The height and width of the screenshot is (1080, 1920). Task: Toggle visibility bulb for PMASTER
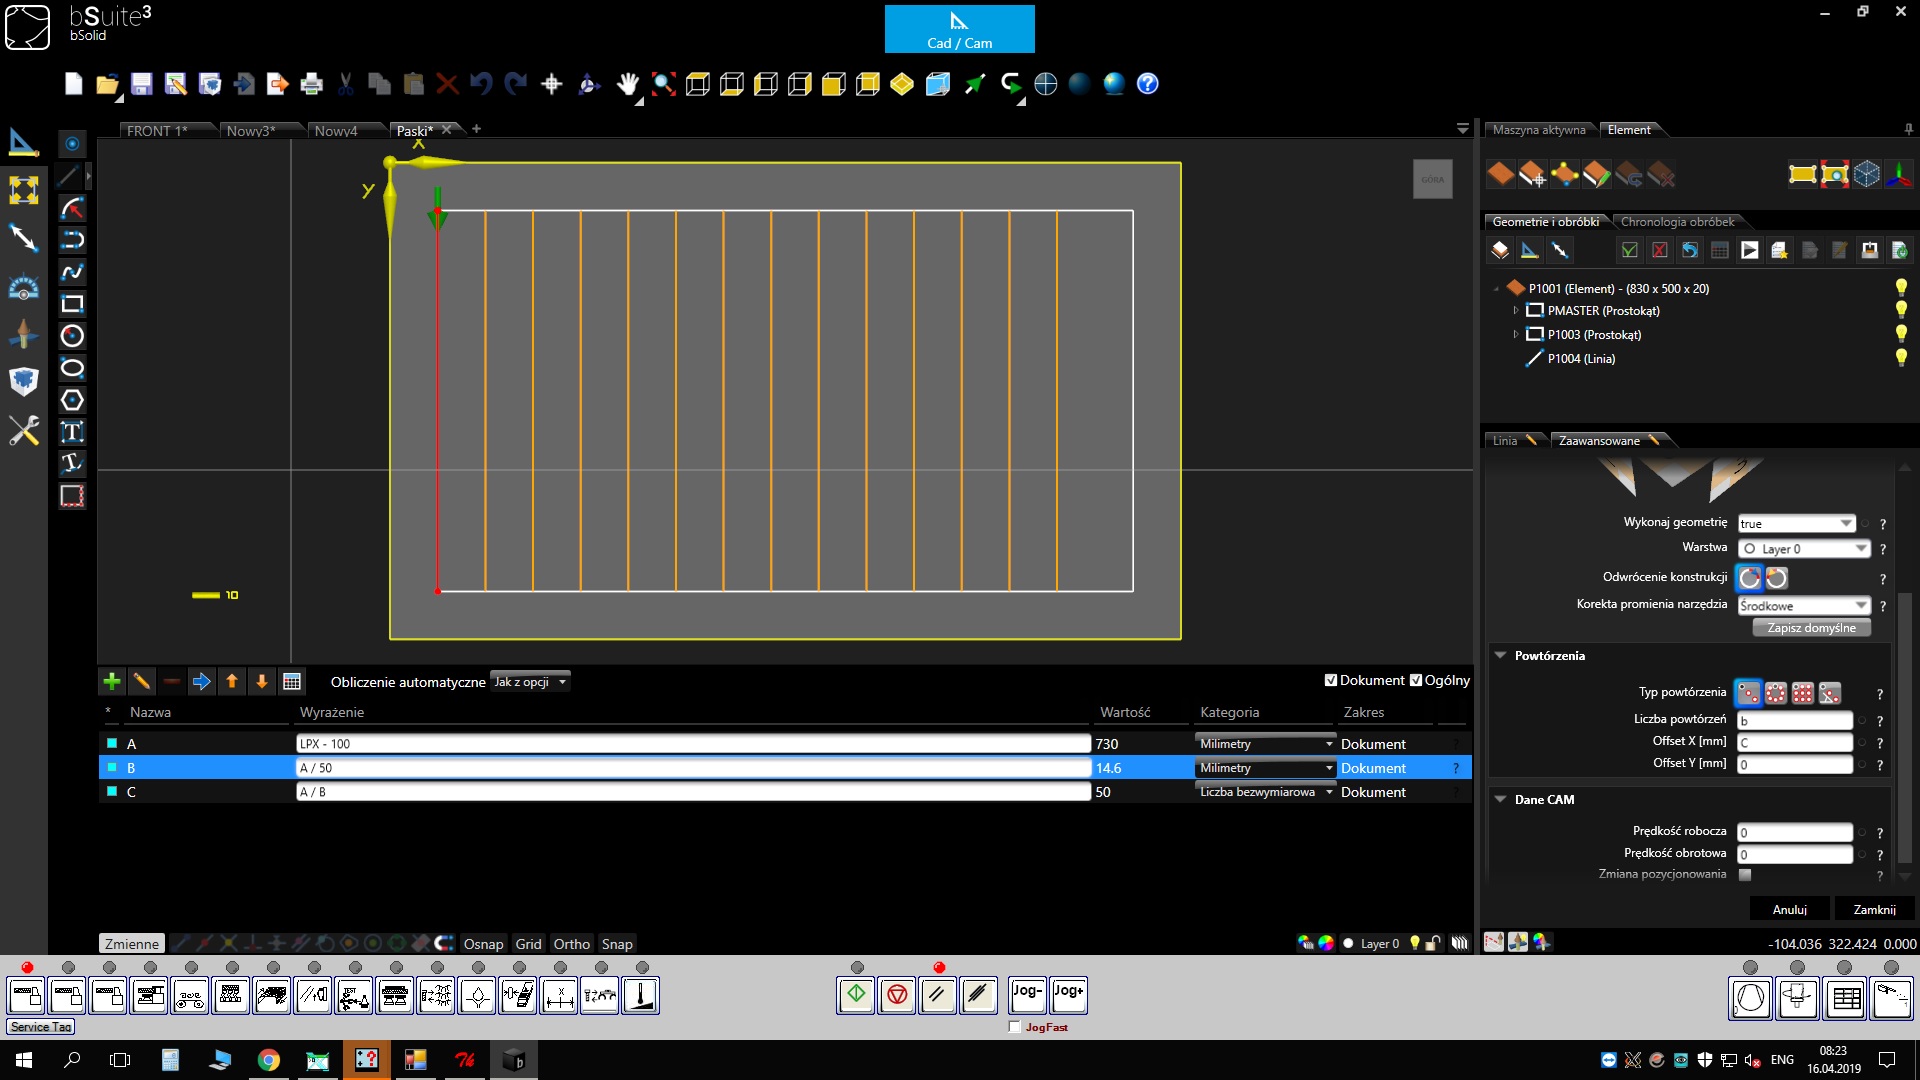pyautogui.click(x=1901, y=311)
